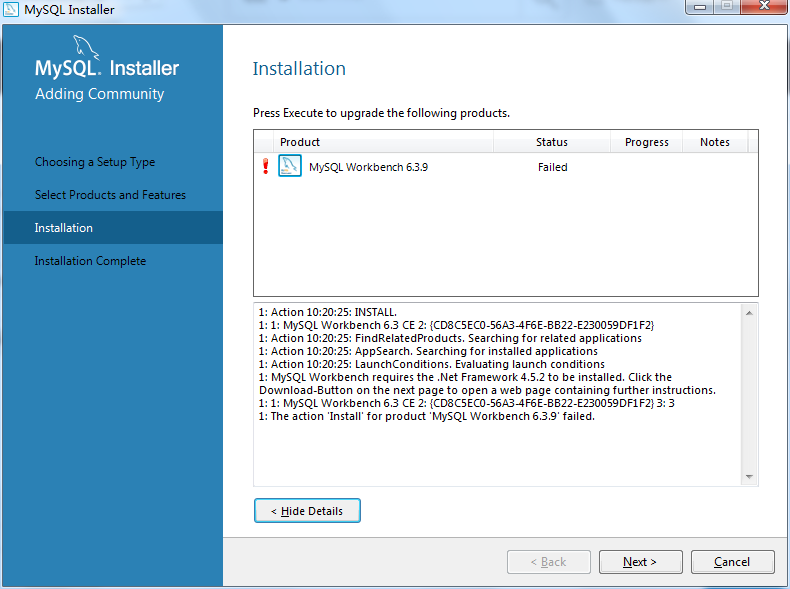The width and height of the screenshot is (790, 589).
Task: Click the Status column header
Action: pyautogui.click(x=552, y=142)
